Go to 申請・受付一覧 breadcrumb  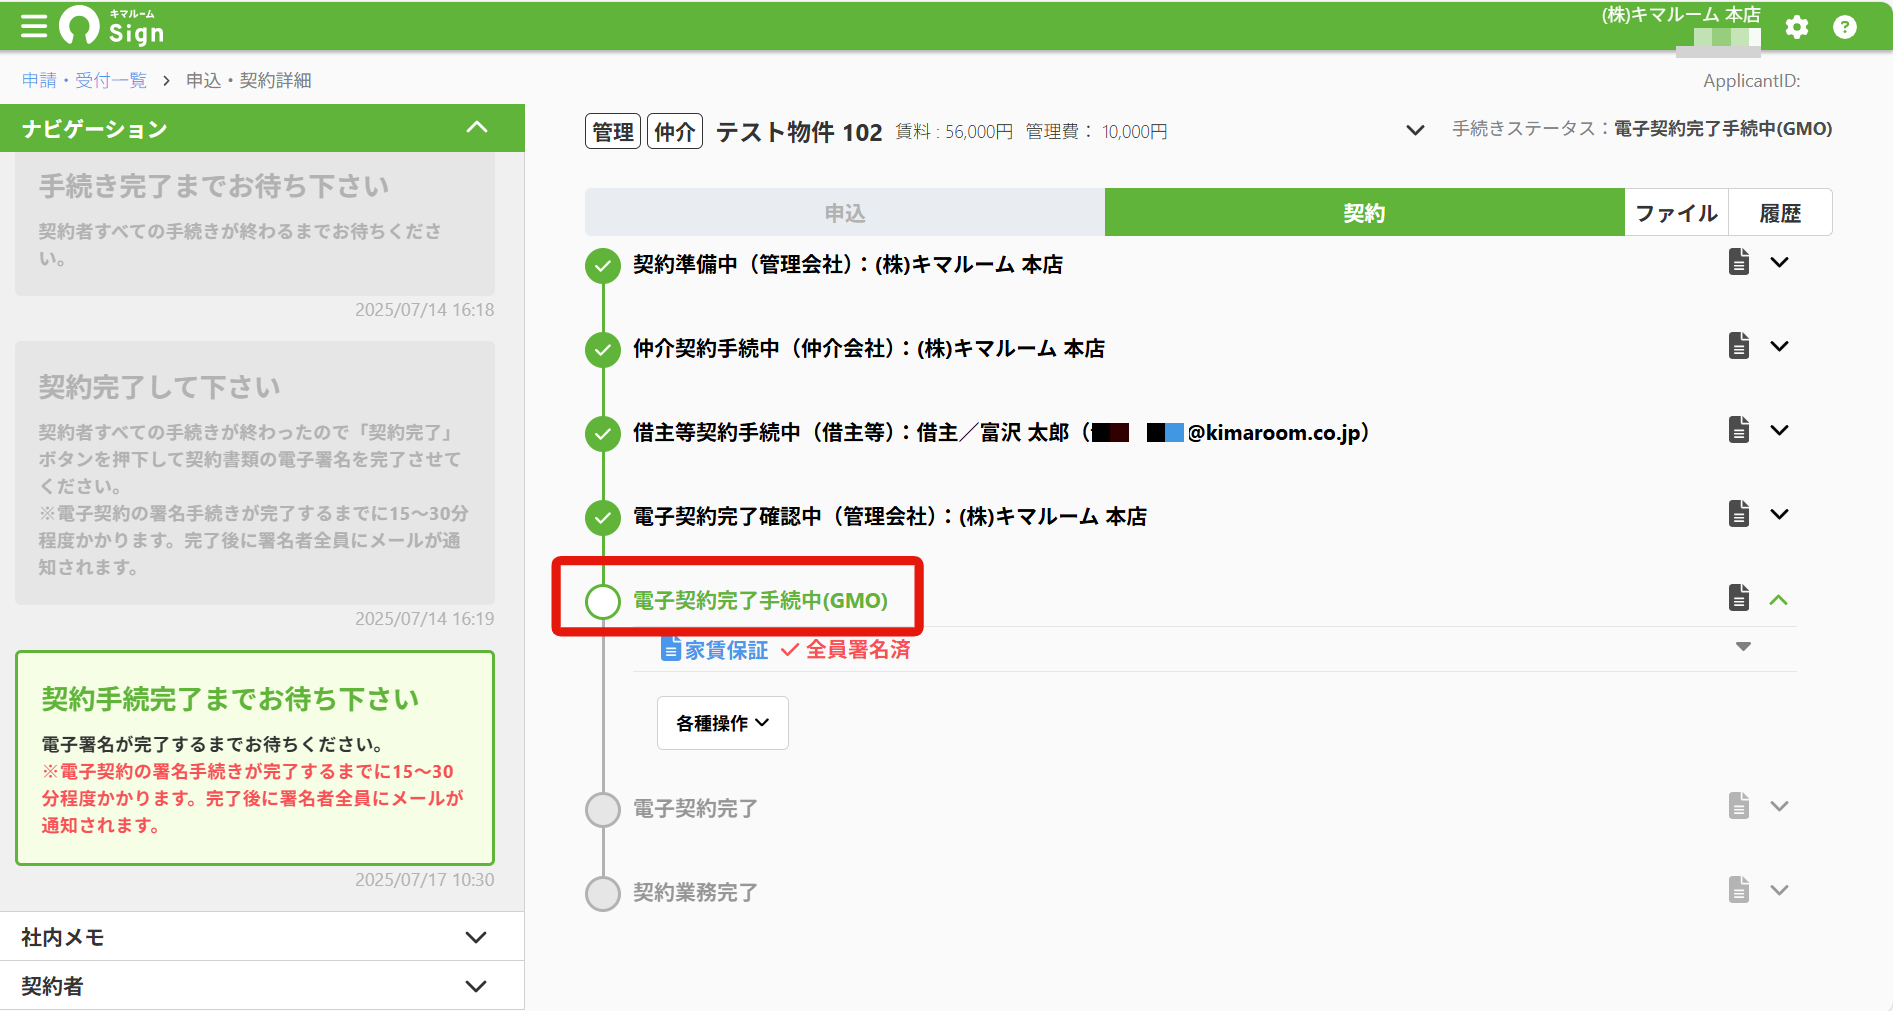click(x=84, y=80)
